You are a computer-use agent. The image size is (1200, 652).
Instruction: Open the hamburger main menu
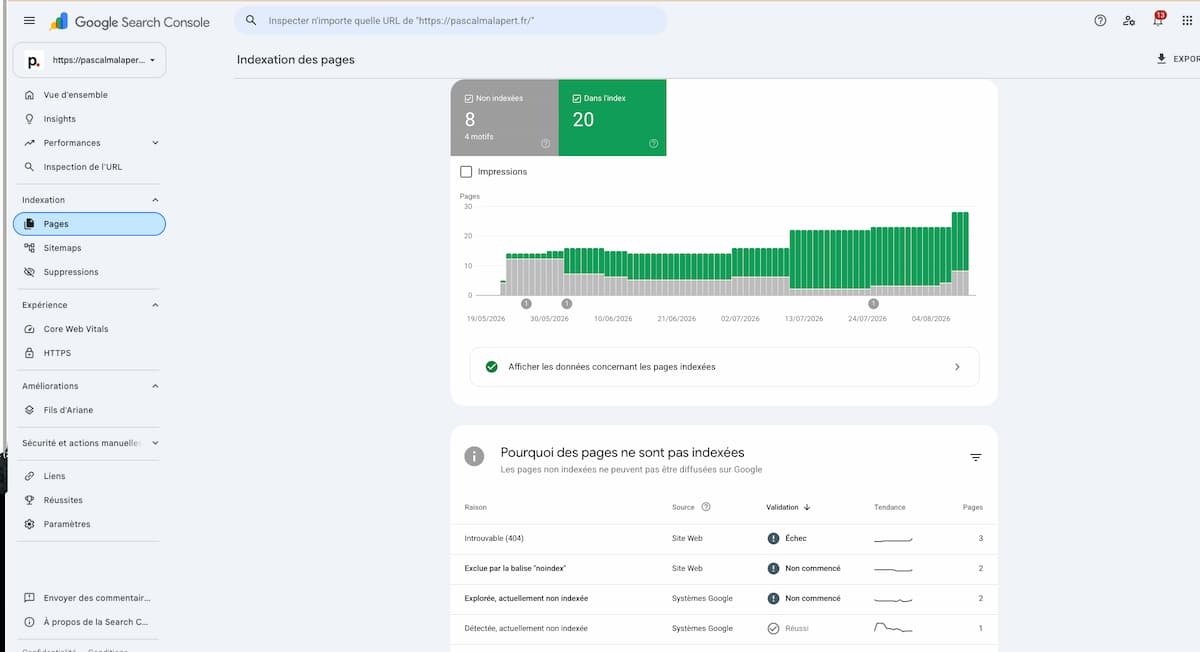pyautogui.click(x=28, y=21)
